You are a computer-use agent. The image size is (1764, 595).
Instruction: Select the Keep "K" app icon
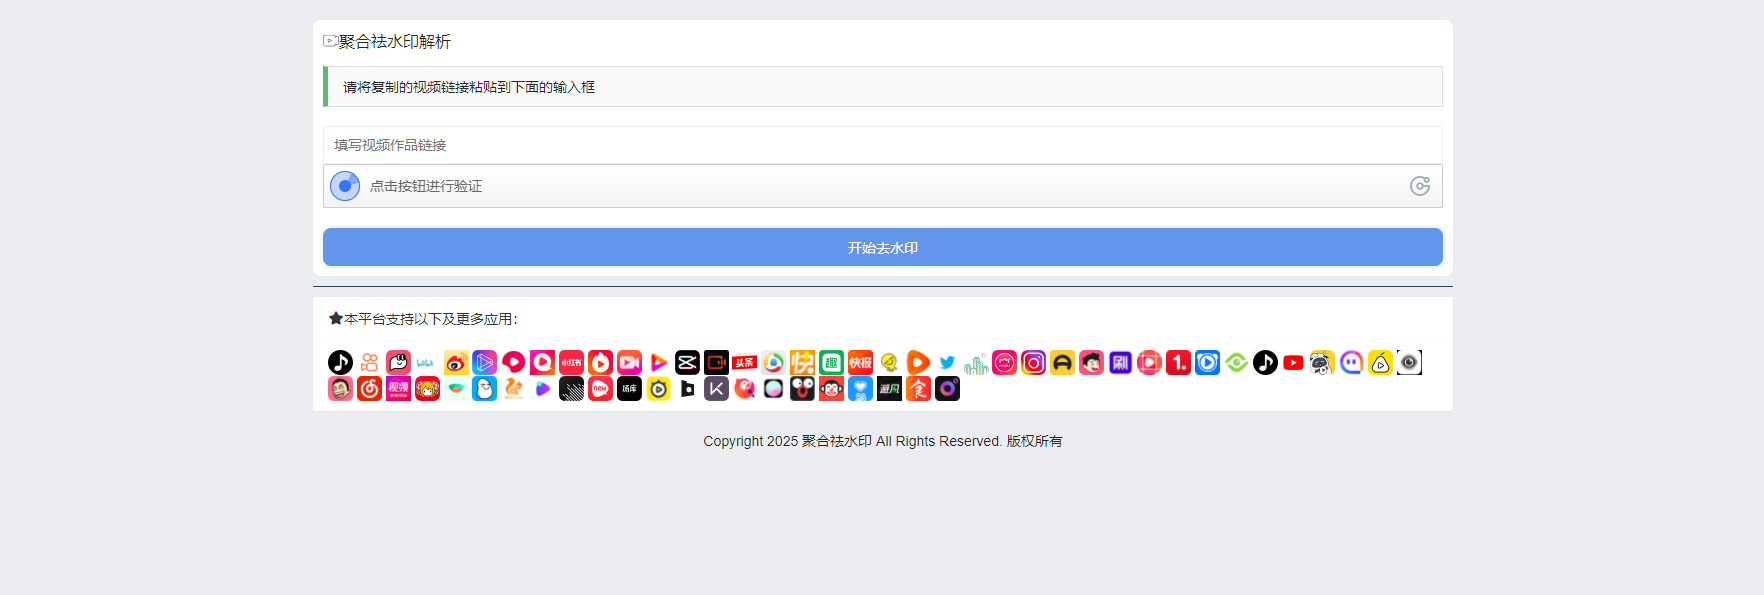[x=716, y=389]
